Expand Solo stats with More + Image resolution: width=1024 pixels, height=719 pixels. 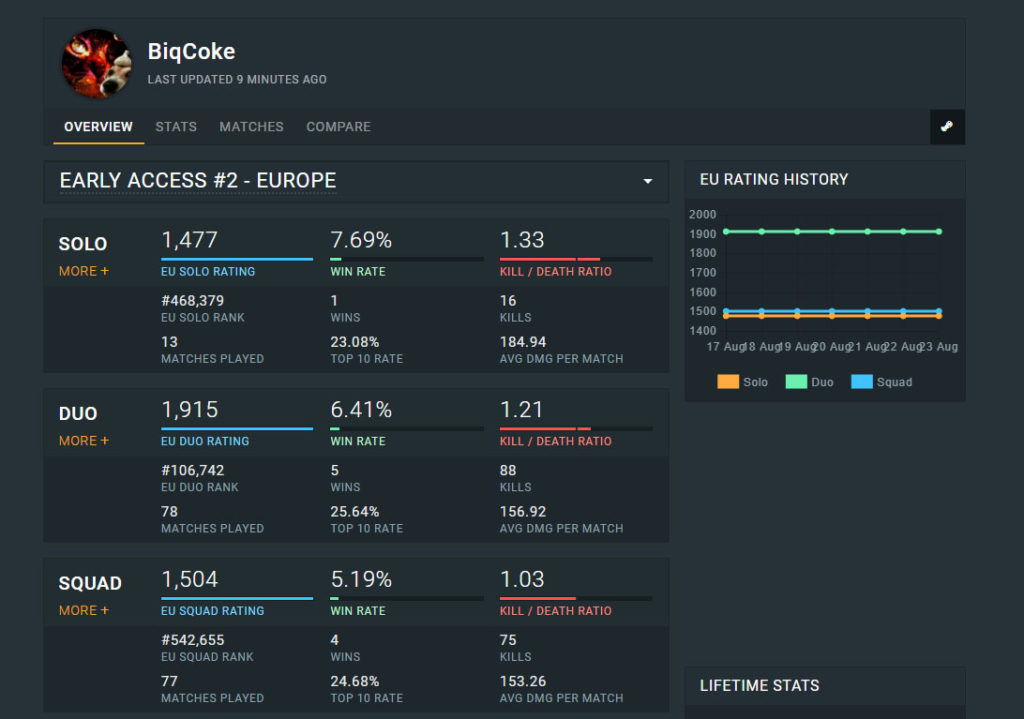click(84, 271)
